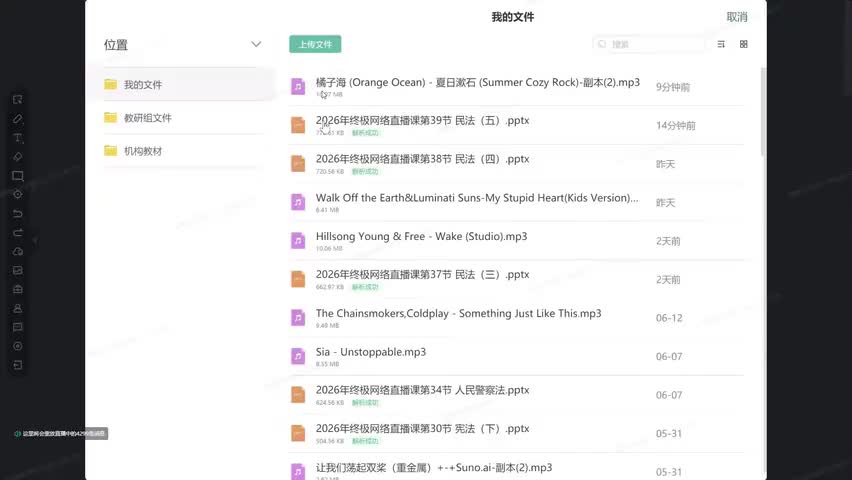Click music icon of 橘子海 Orange Ocean file
The width and height of the screenshot is (852, 480).
coord(298,86)
